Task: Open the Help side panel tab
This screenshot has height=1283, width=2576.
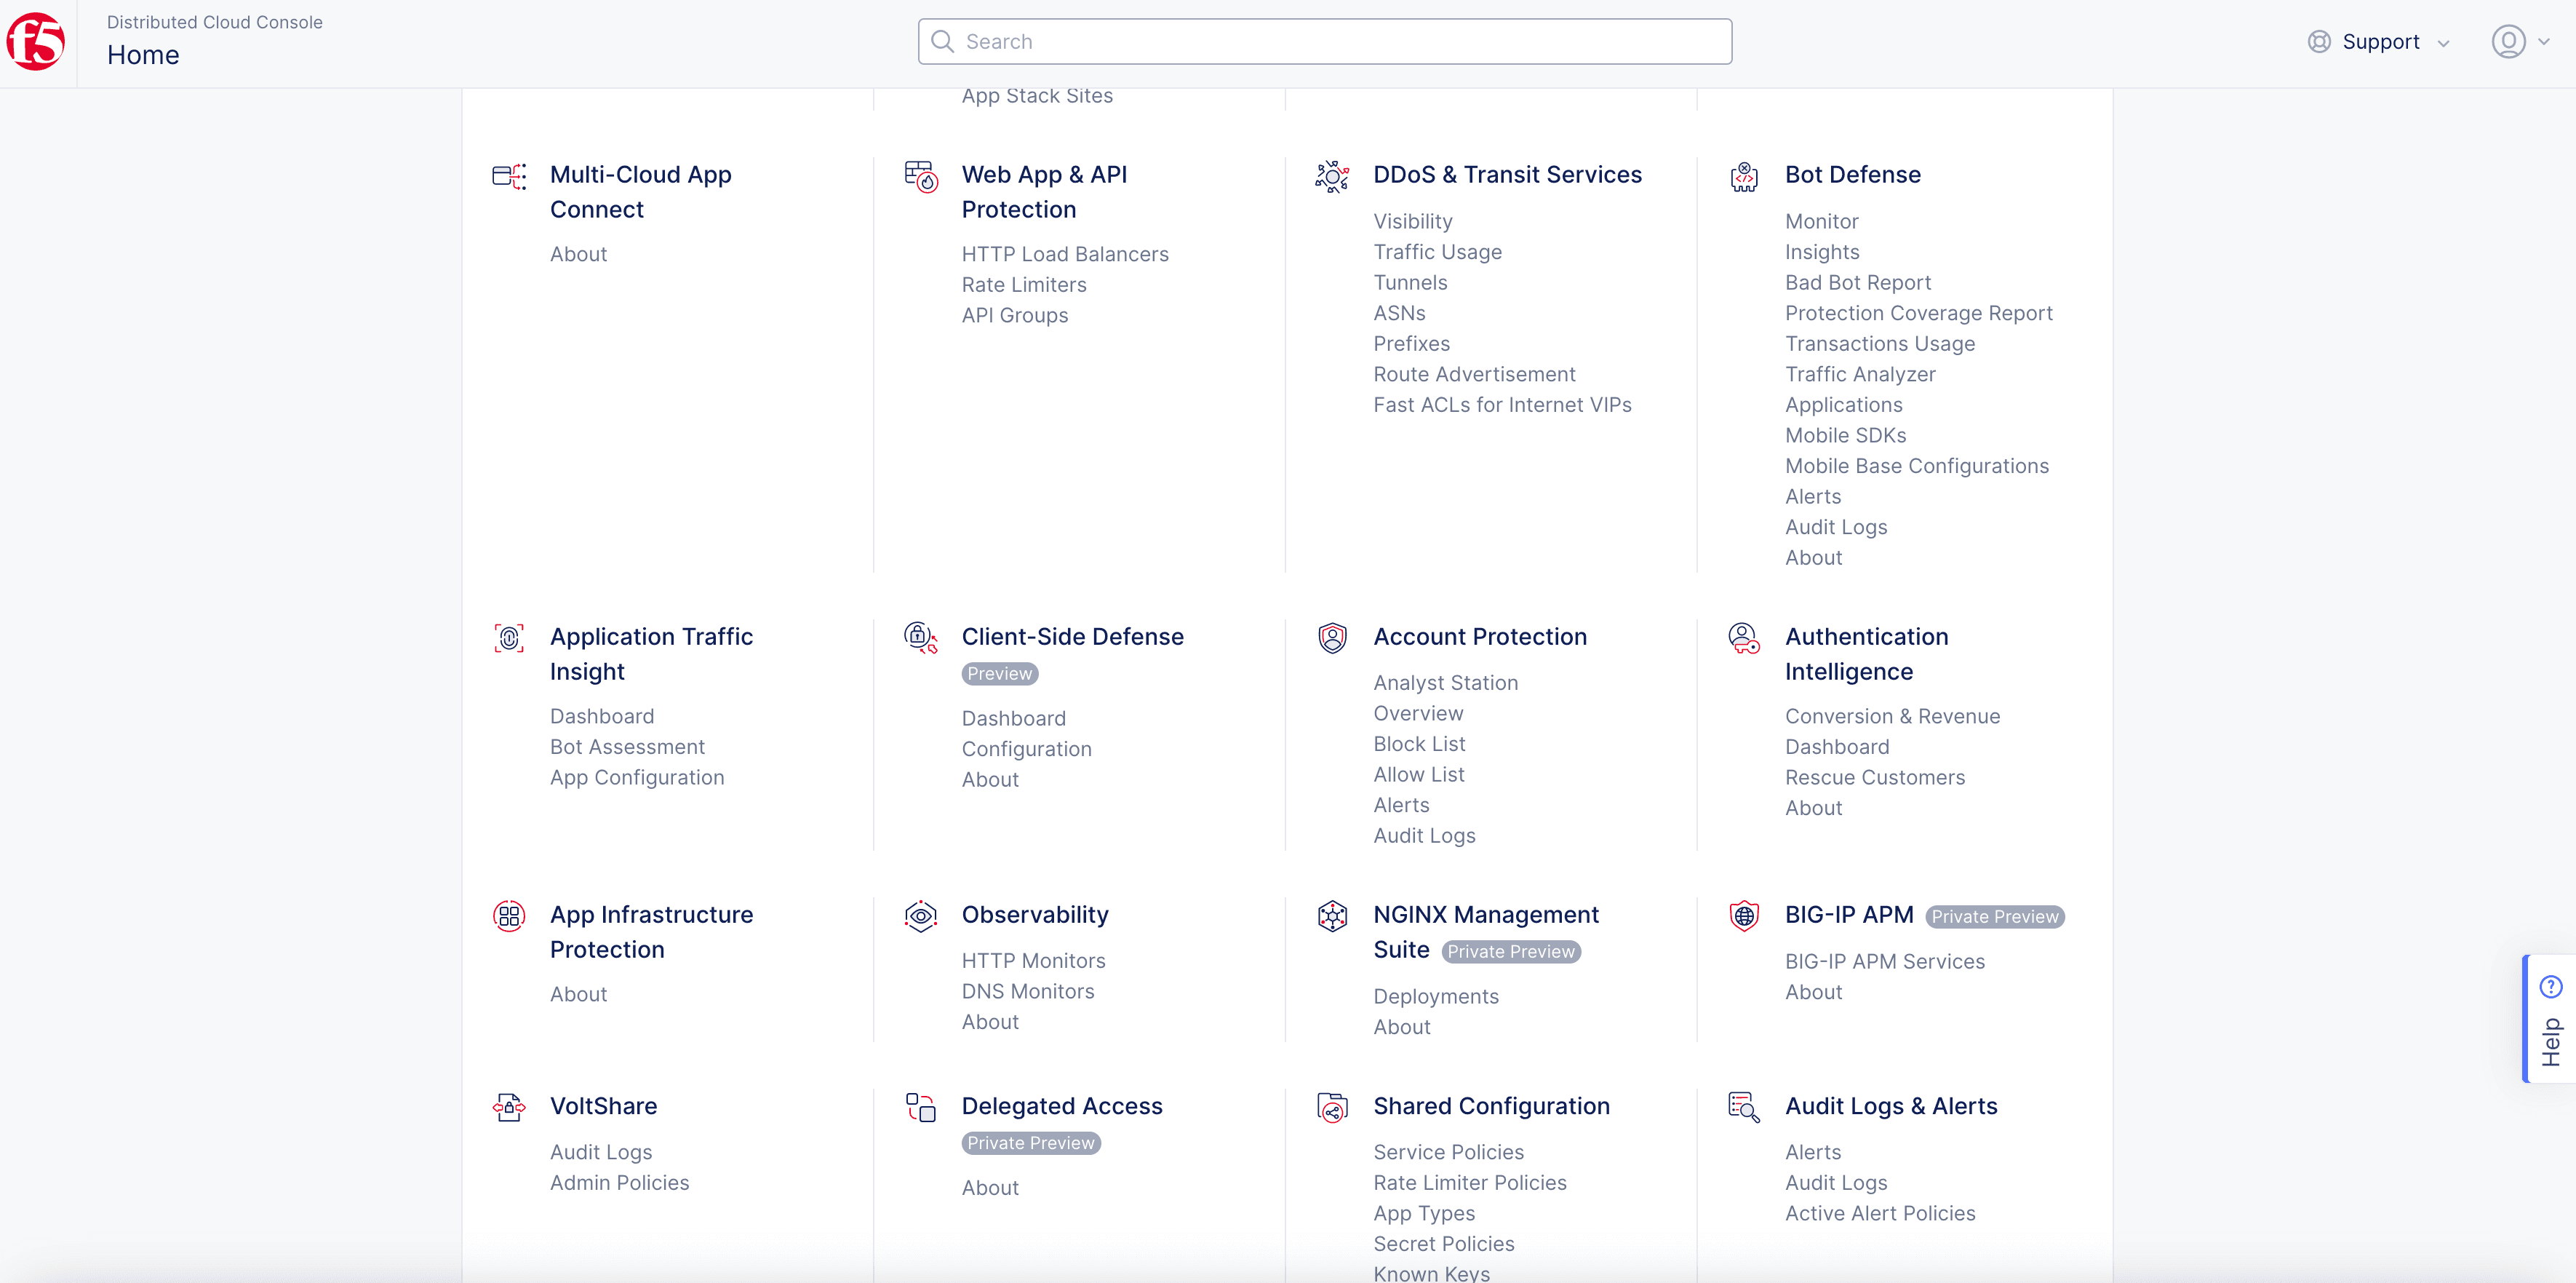Action: point(2550,1019)
